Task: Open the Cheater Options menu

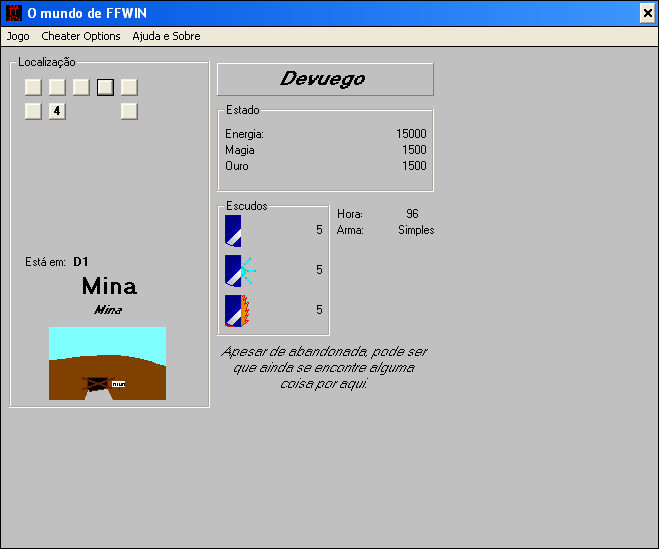Action: [81, 37]
